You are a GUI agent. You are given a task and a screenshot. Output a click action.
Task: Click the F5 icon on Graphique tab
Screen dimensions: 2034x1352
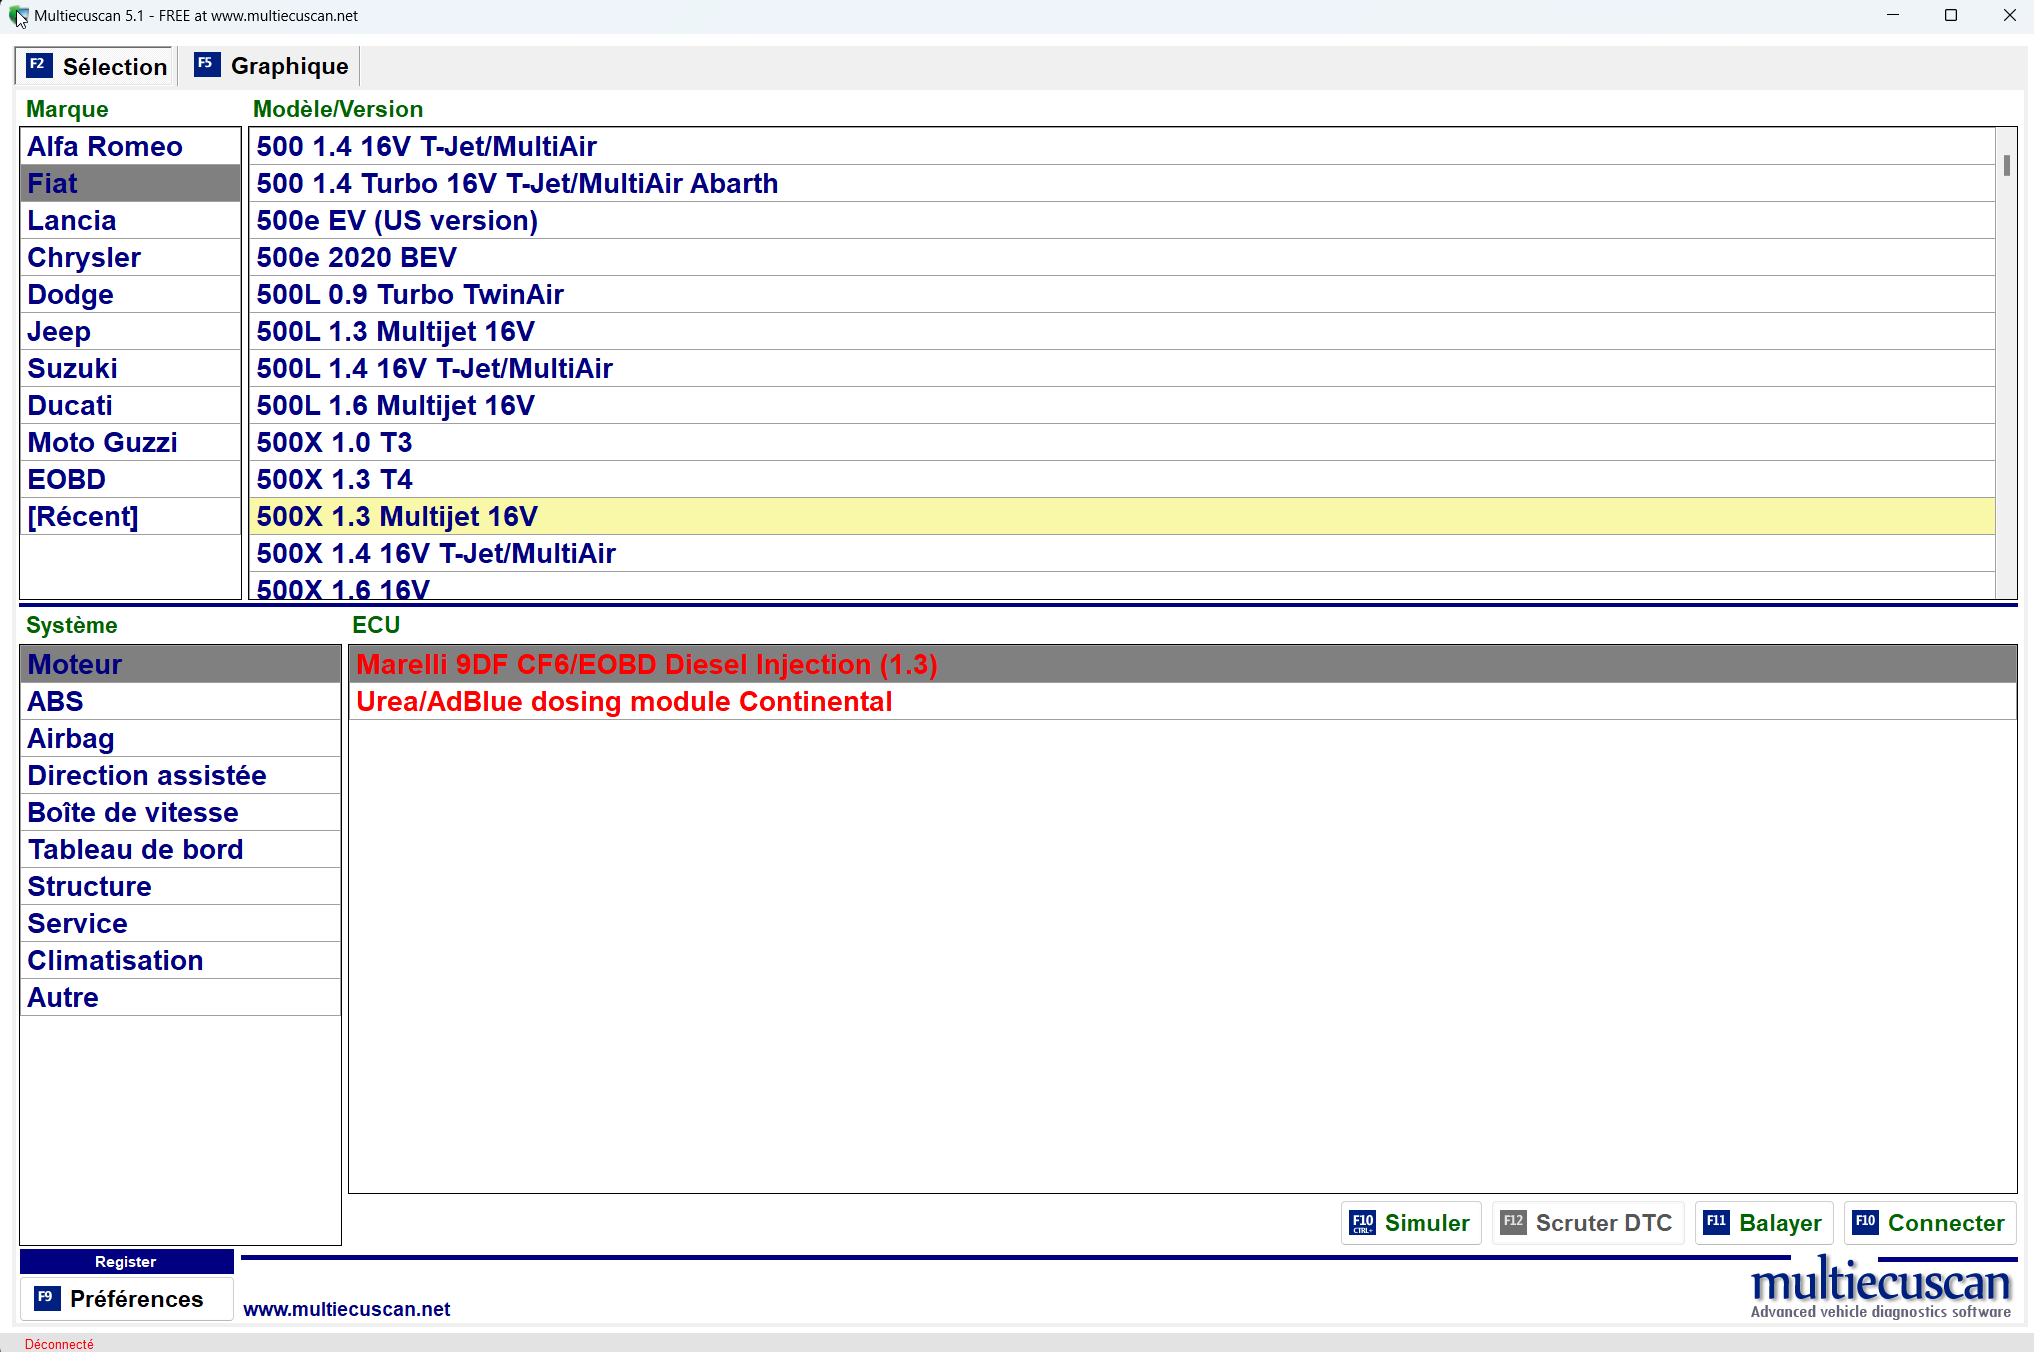[x=206, y=65]
